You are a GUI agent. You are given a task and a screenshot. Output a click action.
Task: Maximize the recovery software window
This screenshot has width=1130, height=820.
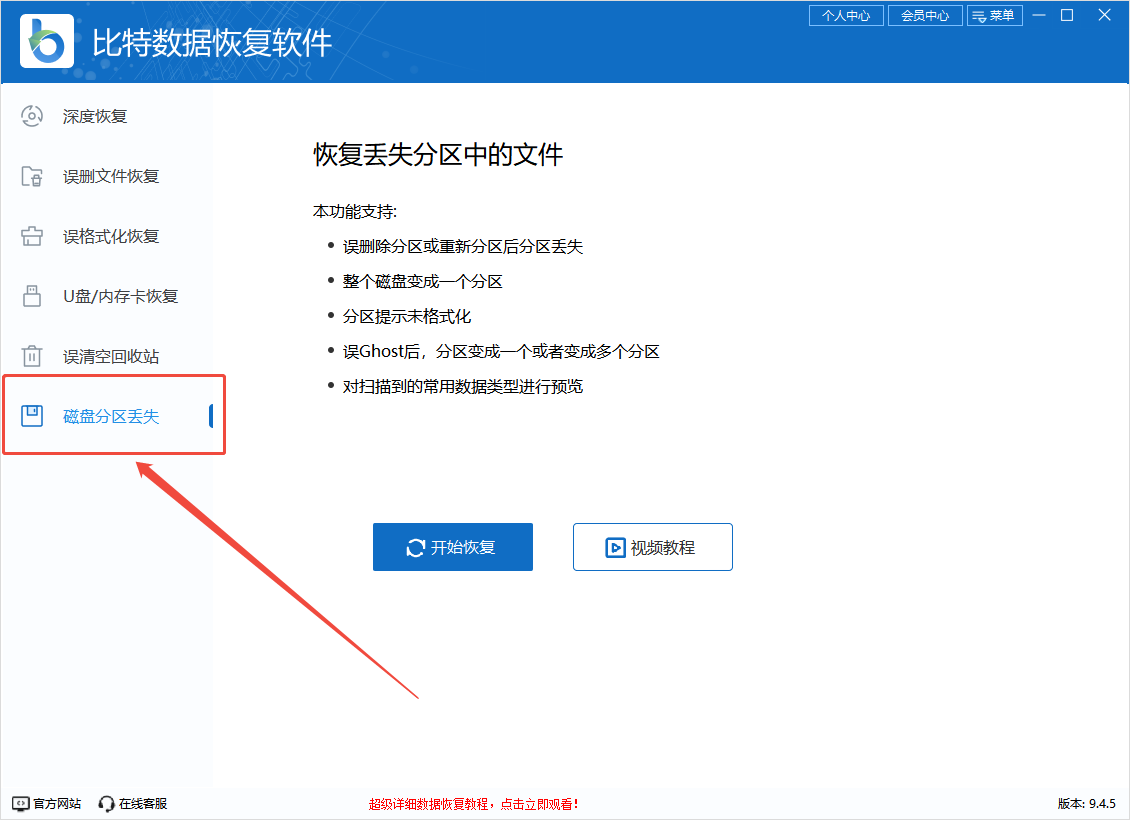click(x=1067, y=15)
